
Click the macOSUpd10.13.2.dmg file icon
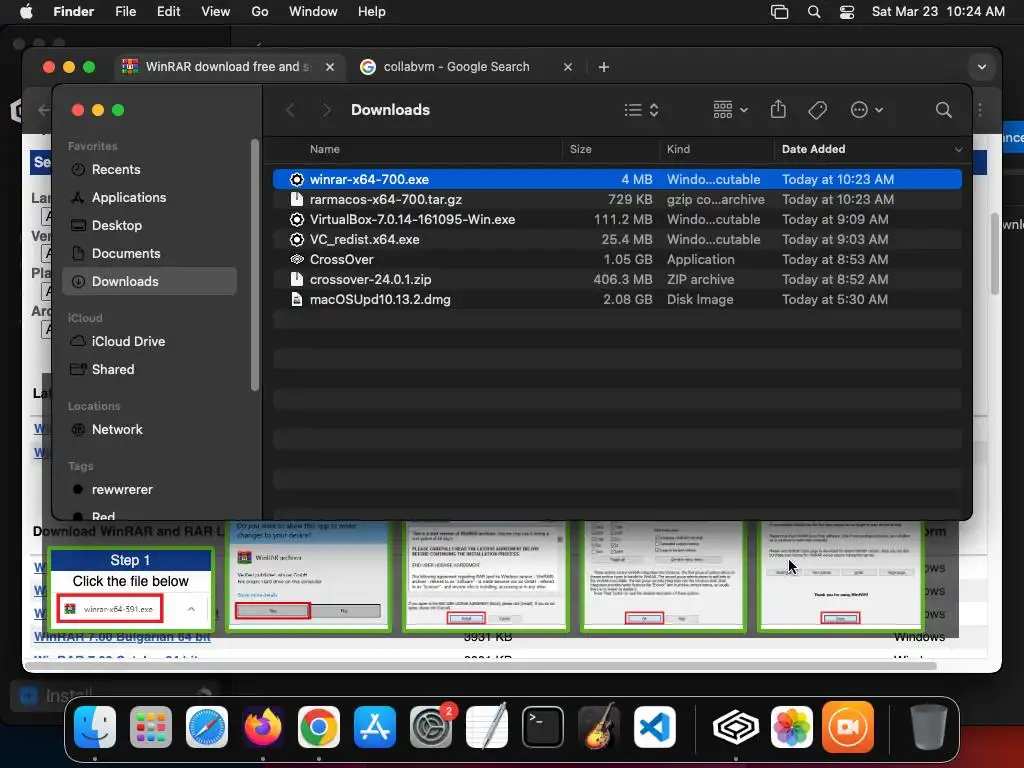click(x=296, y=300)
